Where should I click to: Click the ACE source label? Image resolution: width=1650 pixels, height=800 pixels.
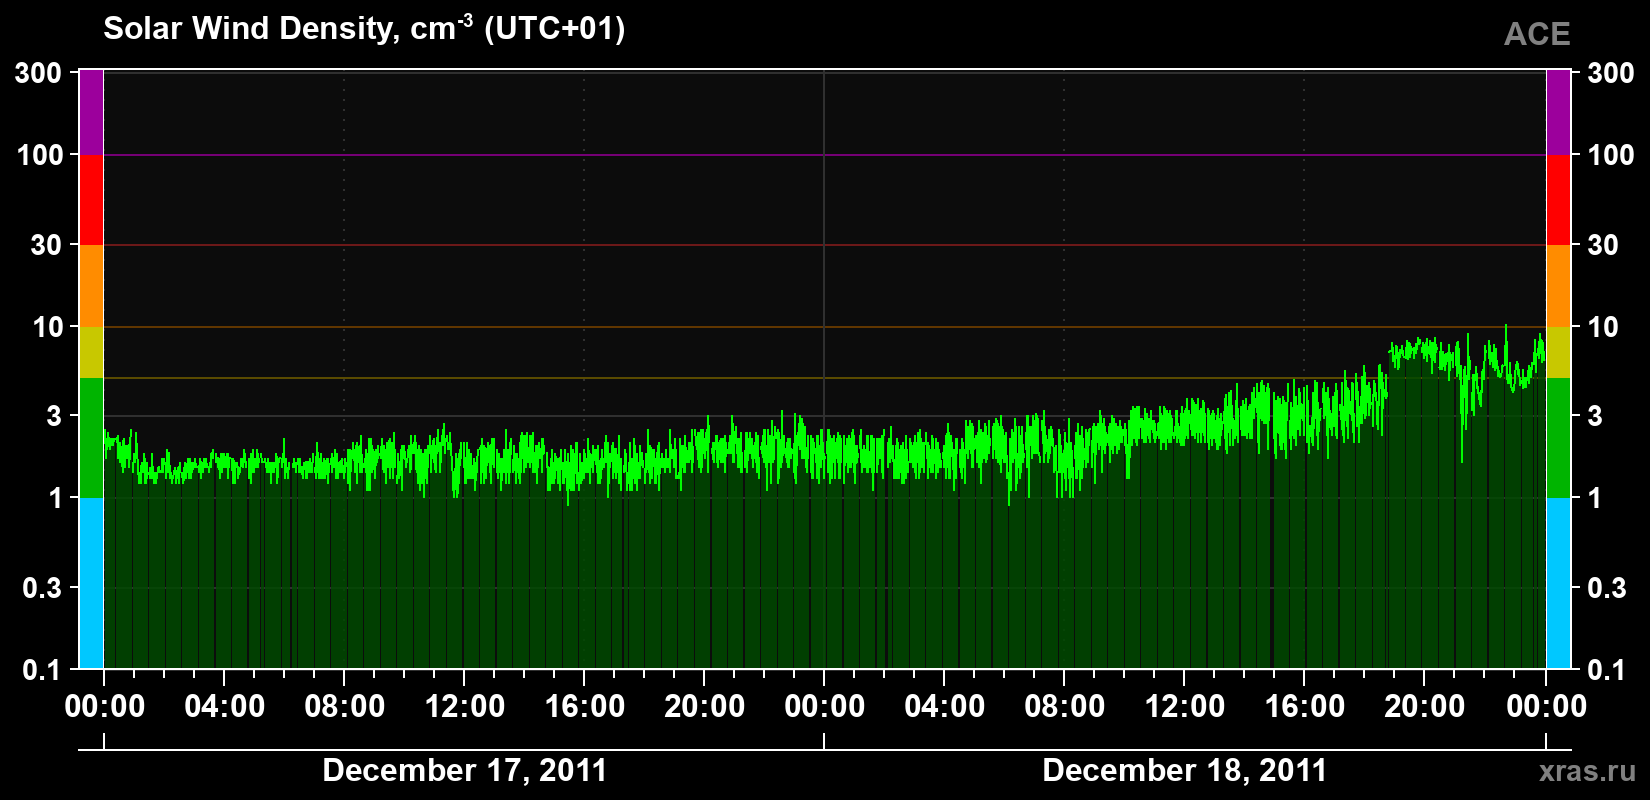coord(1537,35)
